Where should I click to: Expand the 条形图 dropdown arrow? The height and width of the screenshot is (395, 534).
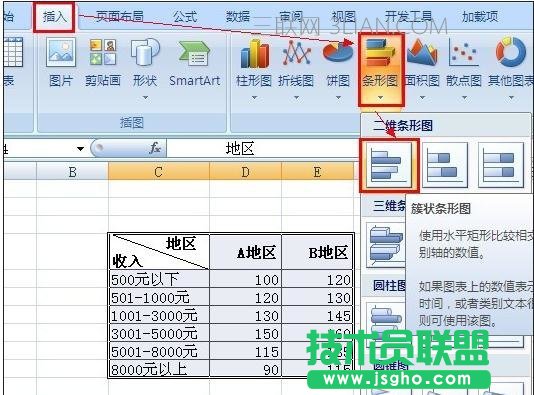tap(380, 98)
